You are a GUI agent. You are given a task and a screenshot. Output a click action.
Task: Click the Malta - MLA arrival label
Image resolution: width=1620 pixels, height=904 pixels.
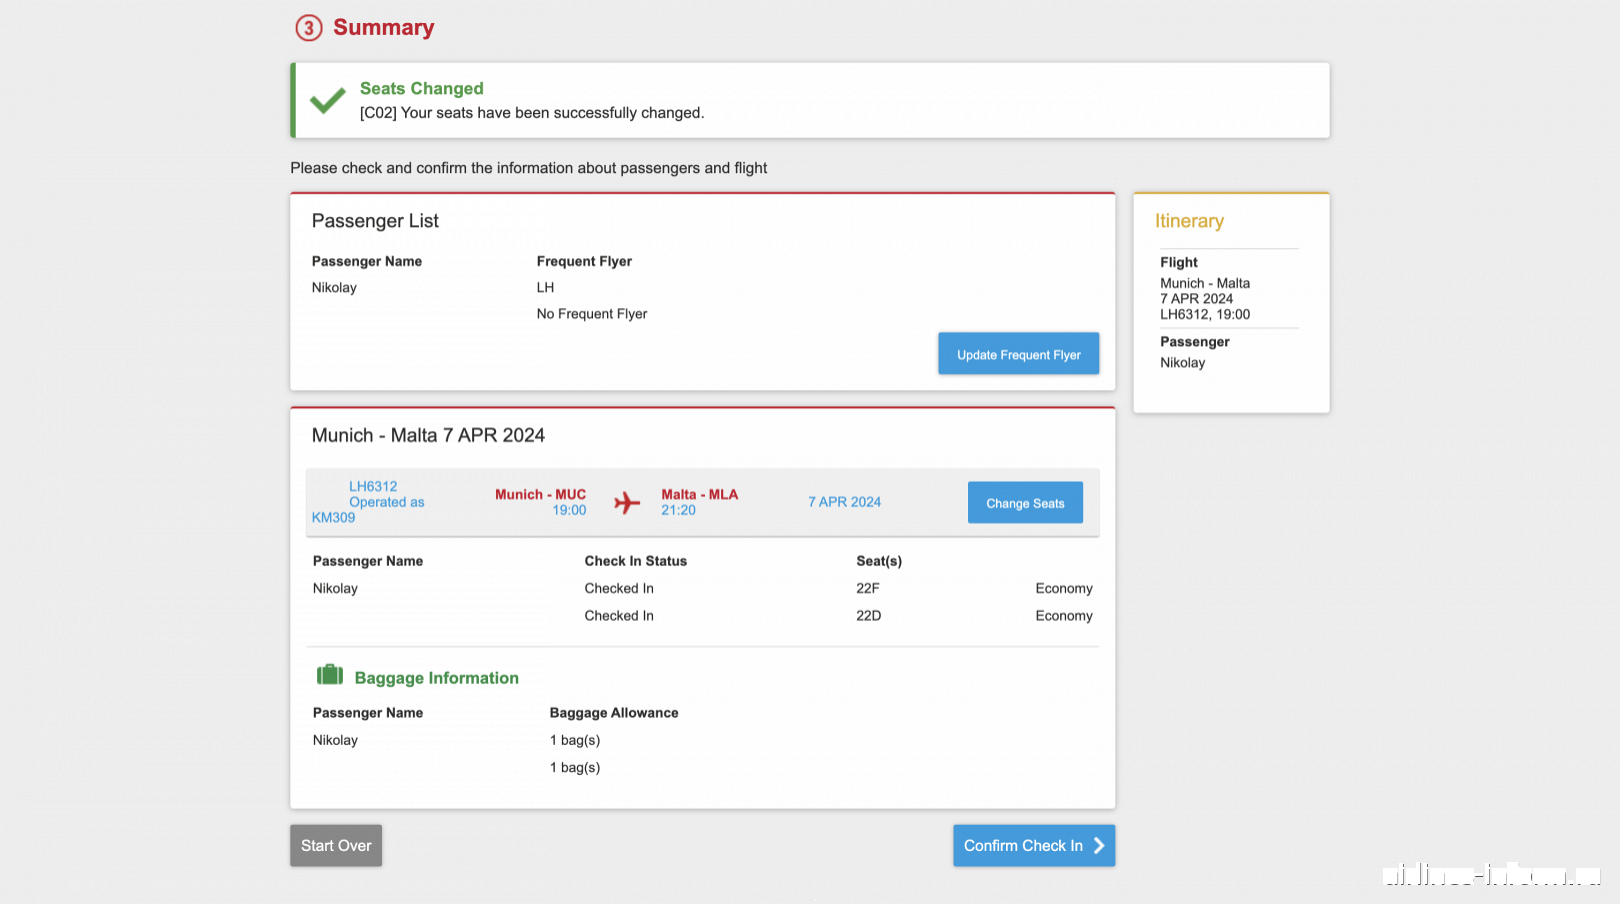(x=699, y=494)
